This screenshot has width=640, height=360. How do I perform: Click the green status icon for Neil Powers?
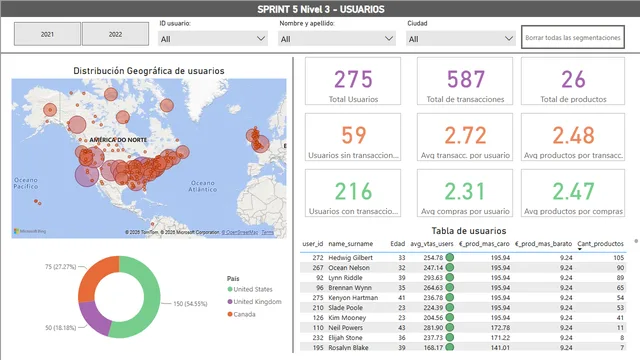click(x=449, y=328)
